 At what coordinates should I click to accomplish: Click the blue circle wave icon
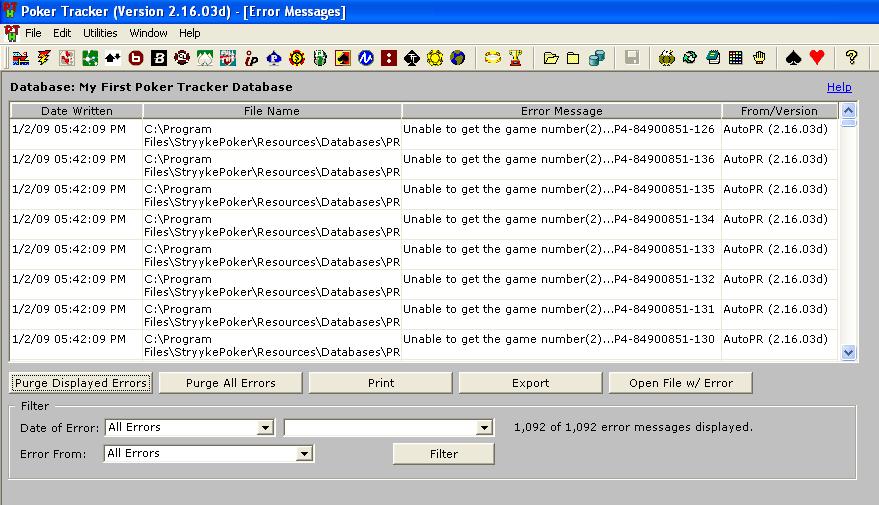tap(366, 58)
